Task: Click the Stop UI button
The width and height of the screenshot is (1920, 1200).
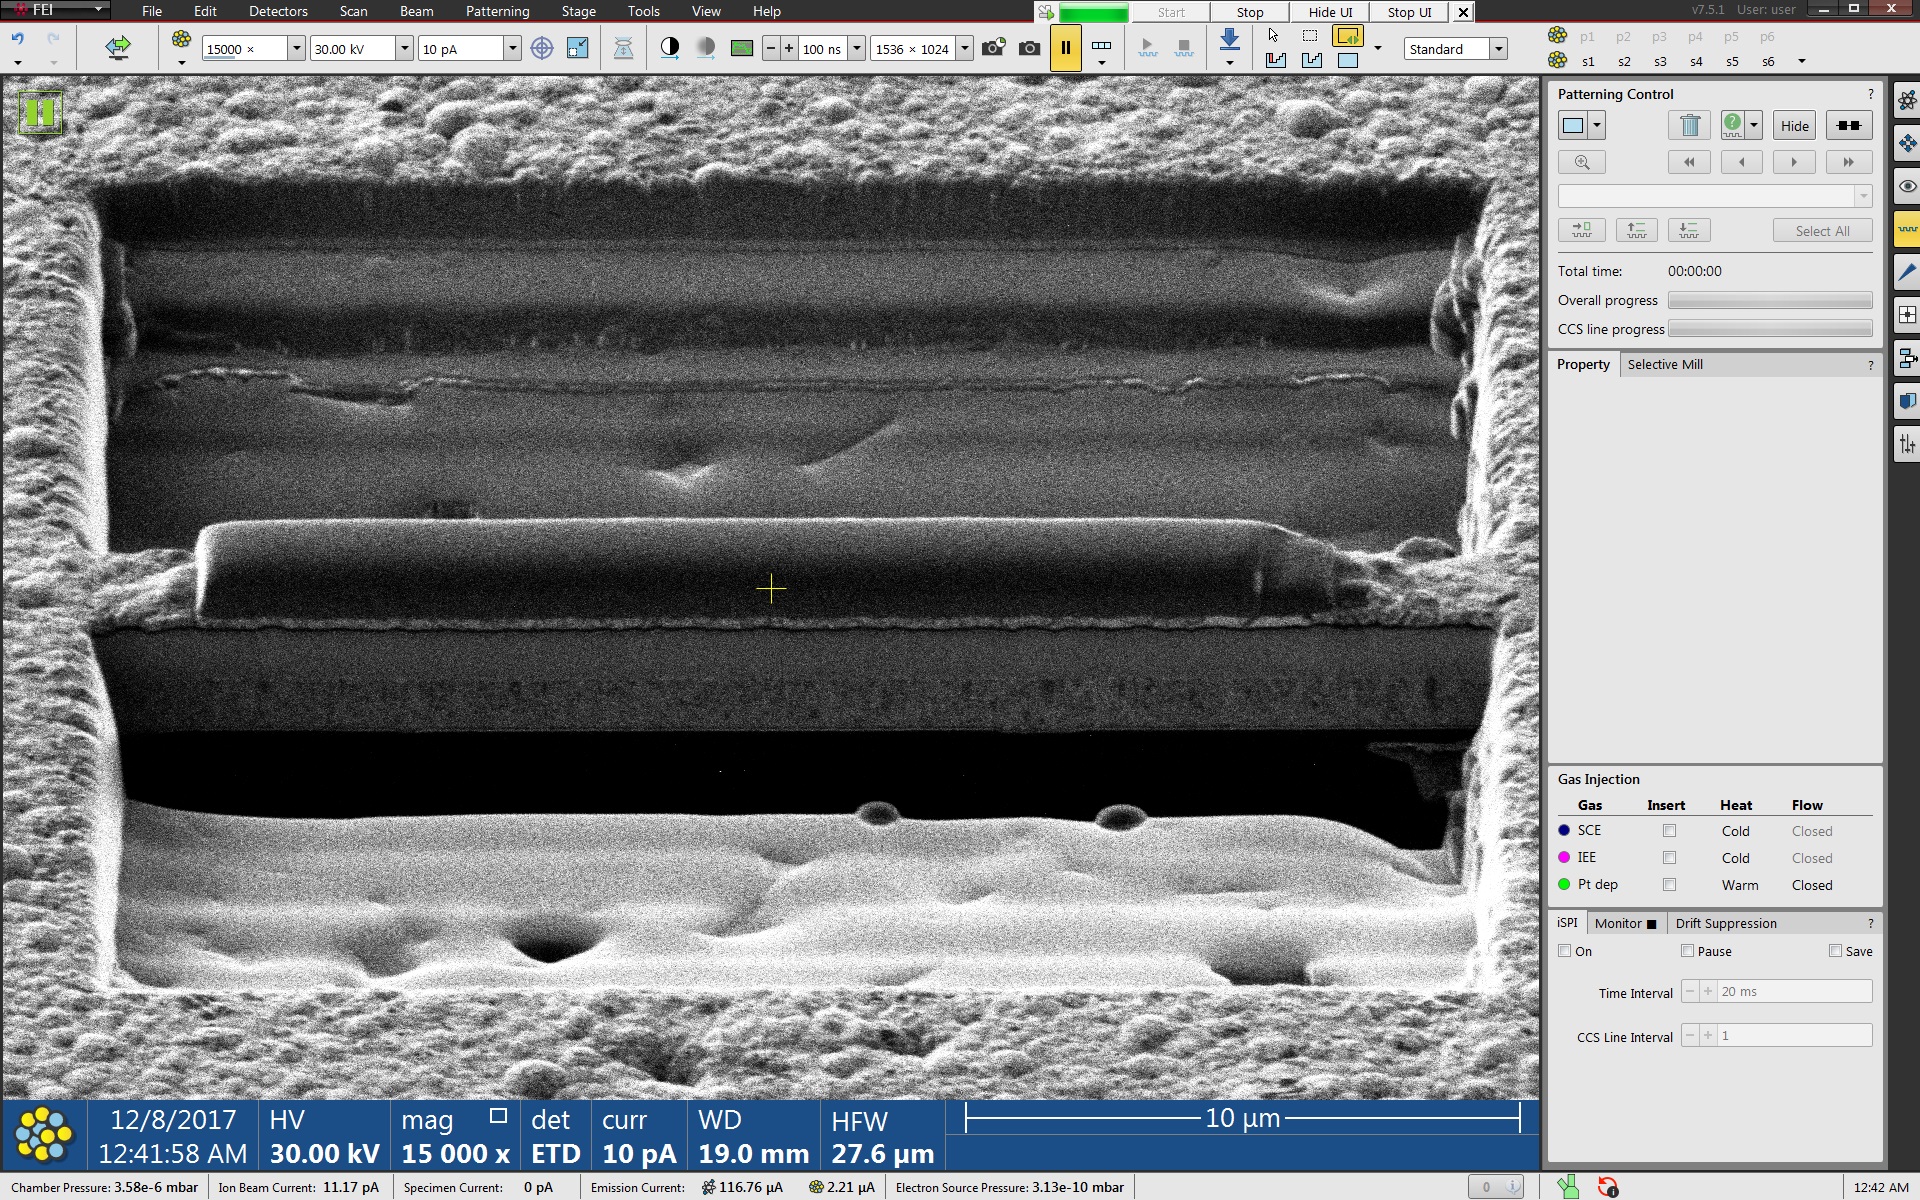Action: coord(1409,12)
